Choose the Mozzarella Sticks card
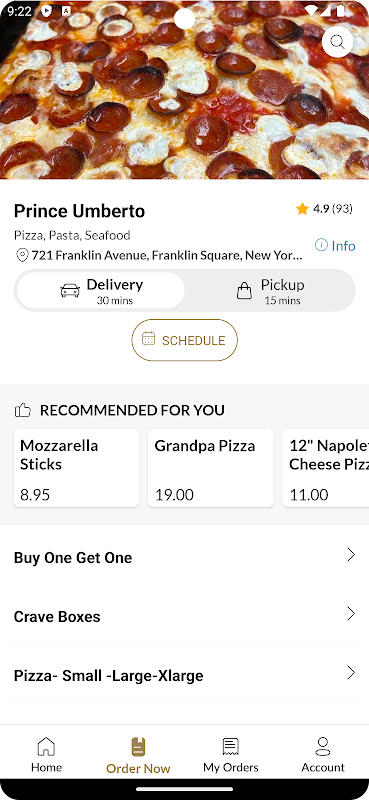 tap(76, 468)
